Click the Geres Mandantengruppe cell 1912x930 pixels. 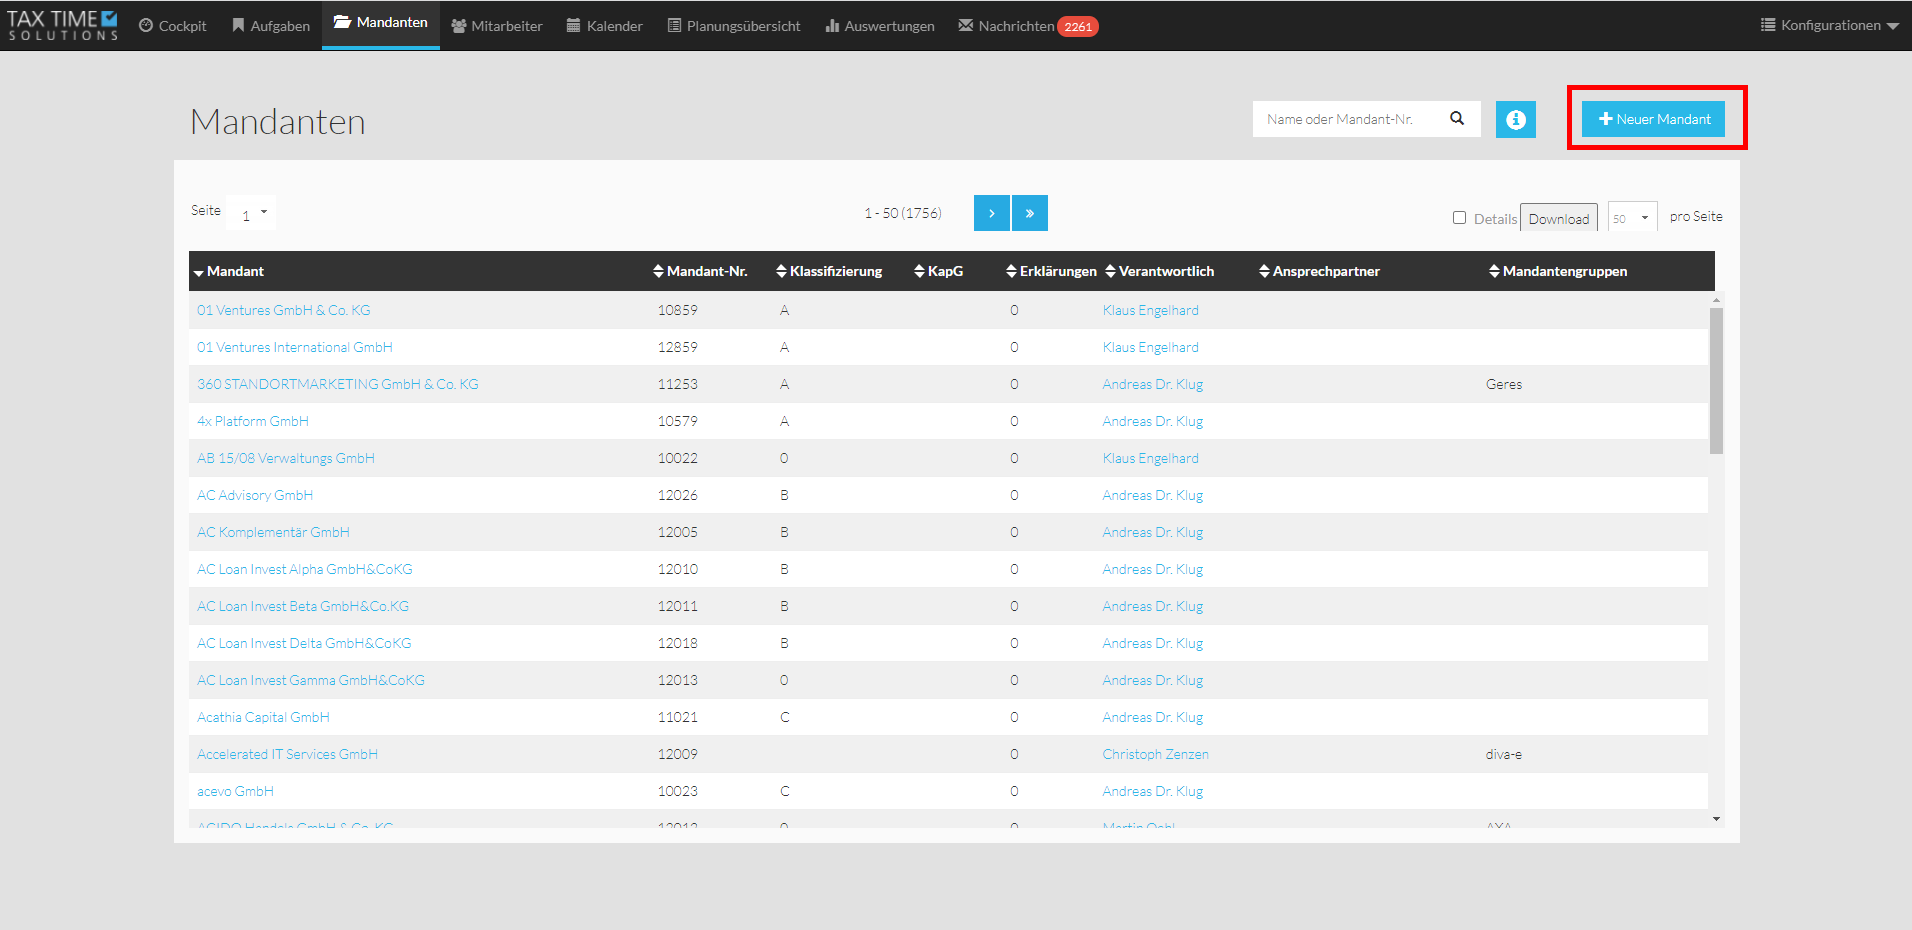point(1504,384)
